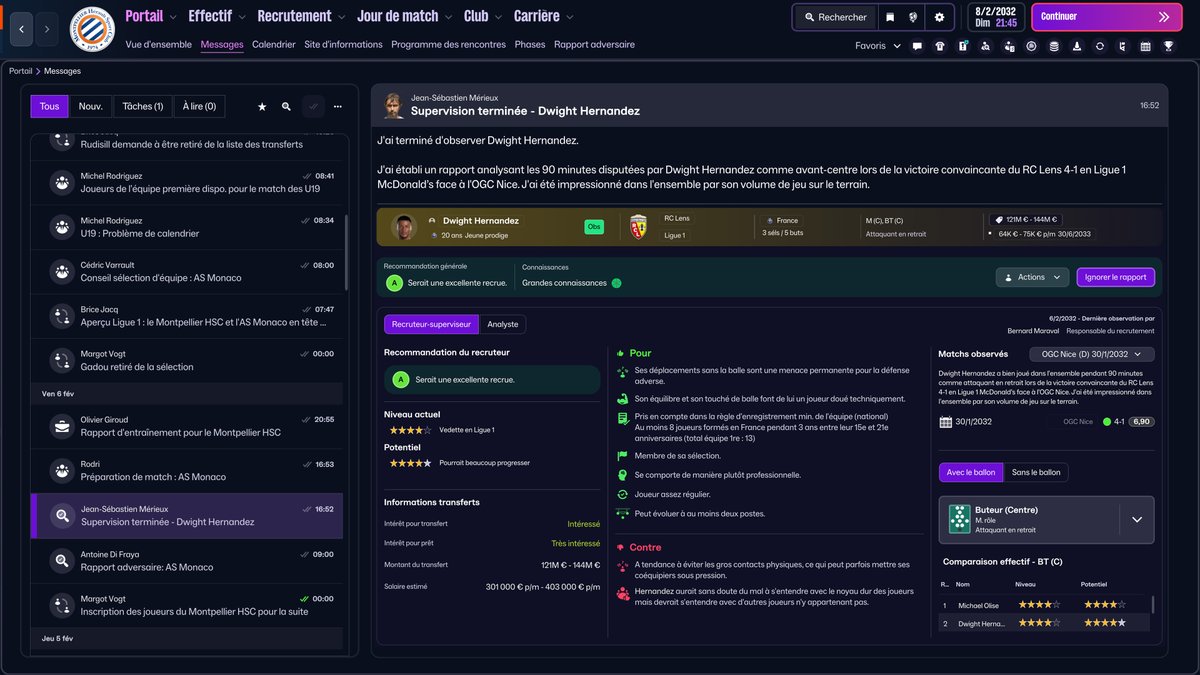The height and width of the screenshot is (675, 1200).
Task: Open the trophy shortcut icon
Action: (x=1169, y=46)
